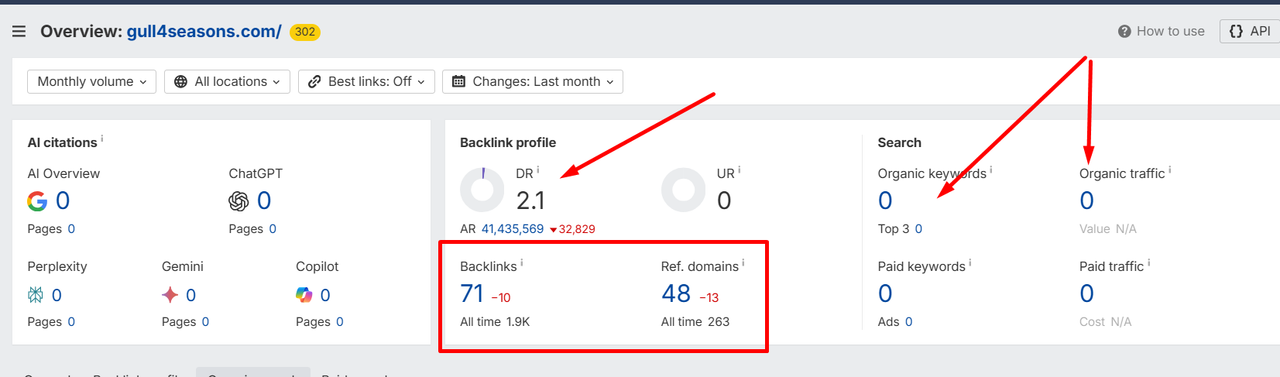Click the Backlinks info icon

click(521, 264)
